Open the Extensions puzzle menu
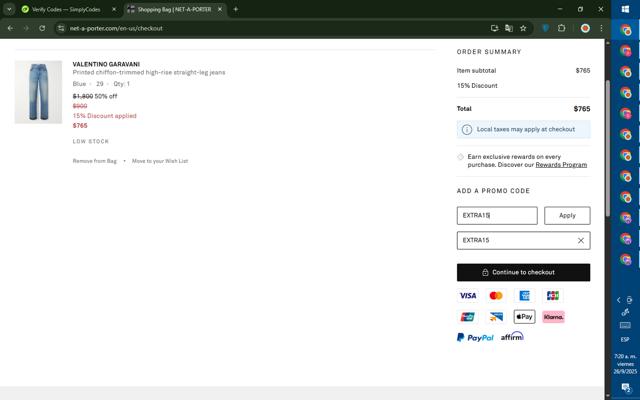 (x=562, y=28)
